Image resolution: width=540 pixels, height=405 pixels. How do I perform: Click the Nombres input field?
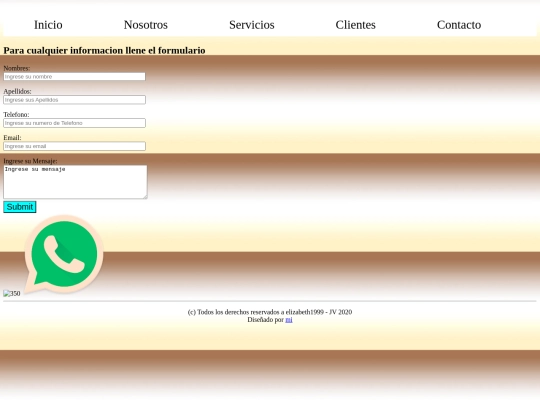point(74,76)
